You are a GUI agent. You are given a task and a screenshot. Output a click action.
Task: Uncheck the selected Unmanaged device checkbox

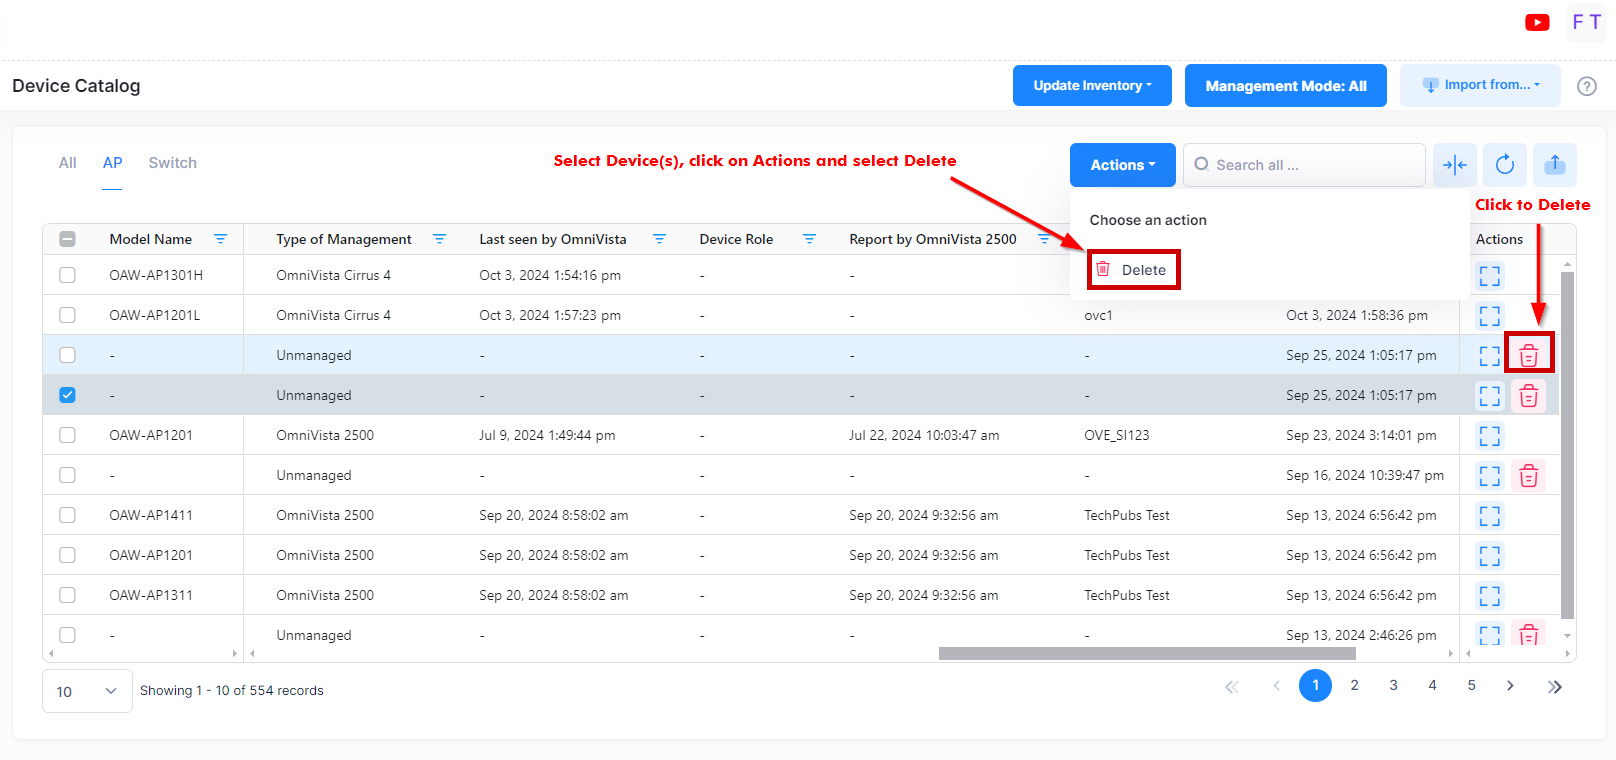(x=67, y=395)
